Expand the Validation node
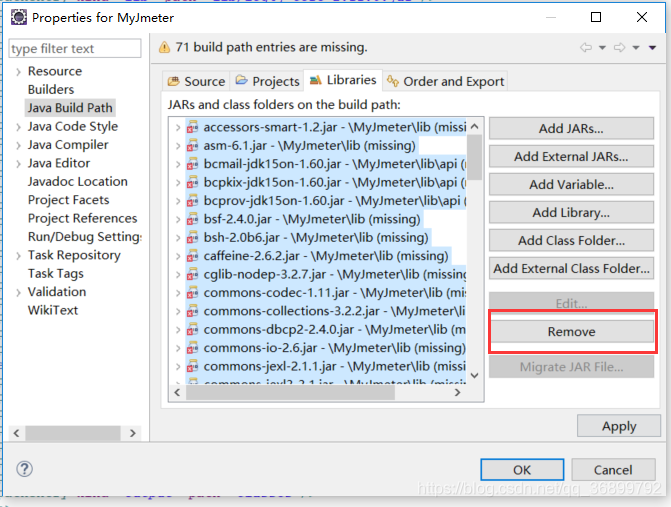 click(18, 293)
